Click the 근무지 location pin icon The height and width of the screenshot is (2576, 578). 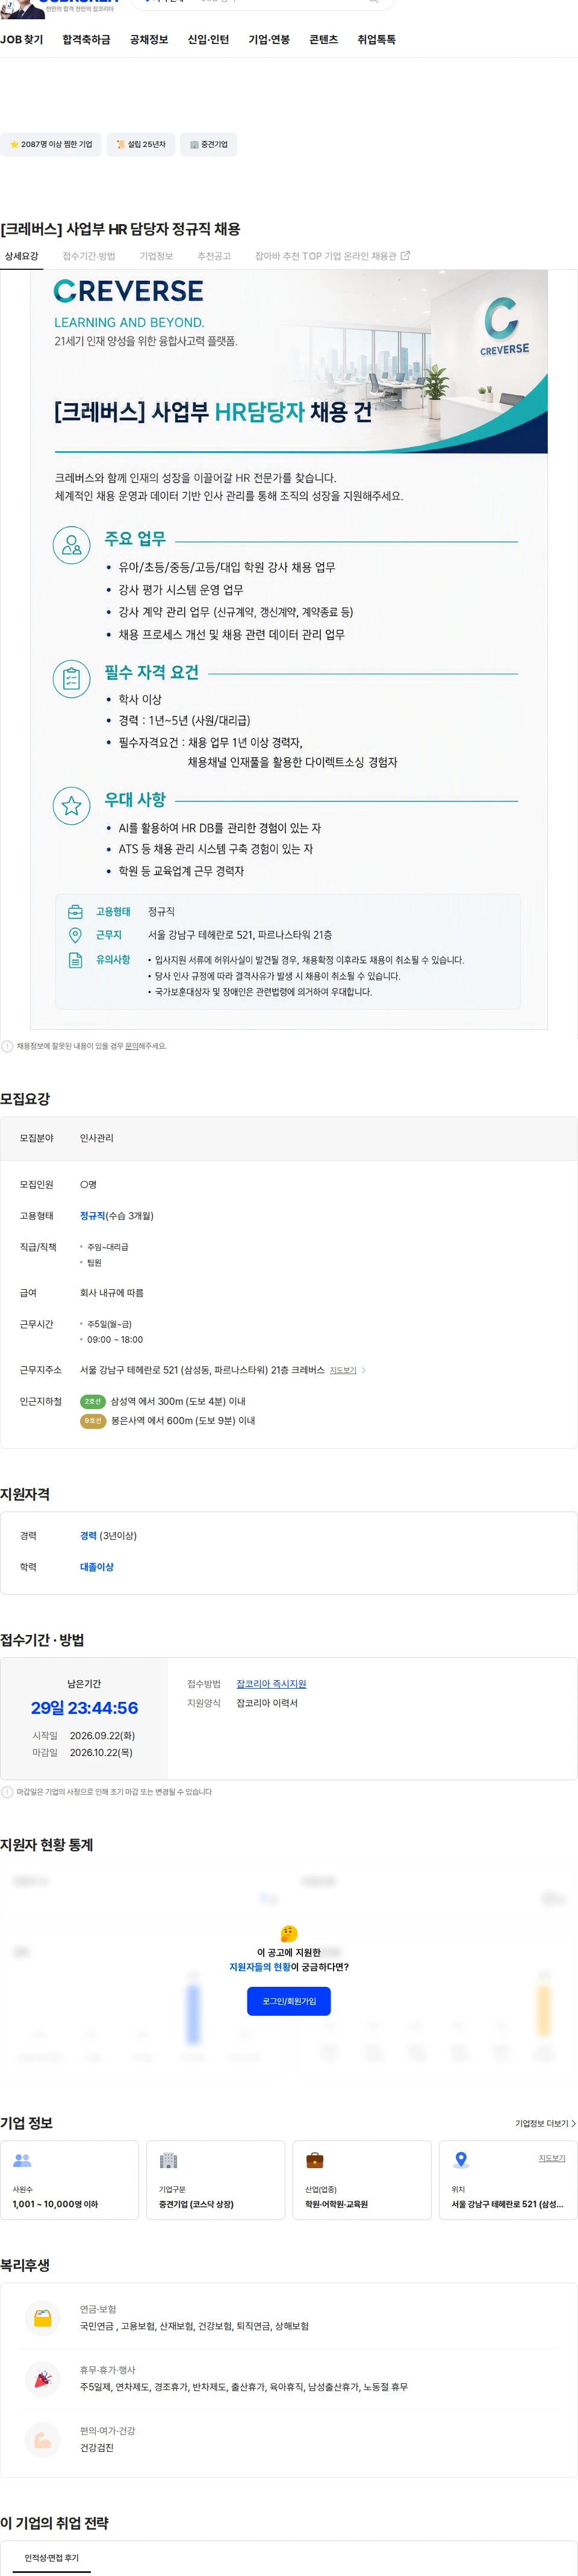pos(75,935)
